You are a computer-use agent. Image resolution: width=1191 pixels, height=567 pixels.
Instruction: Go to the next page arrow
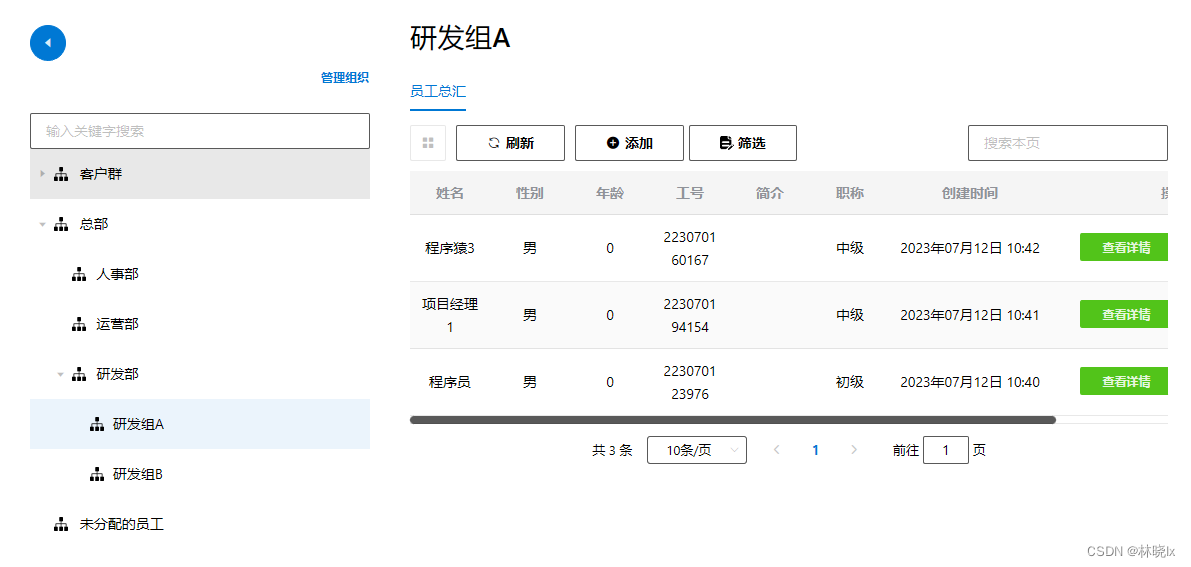coord(853,450)
